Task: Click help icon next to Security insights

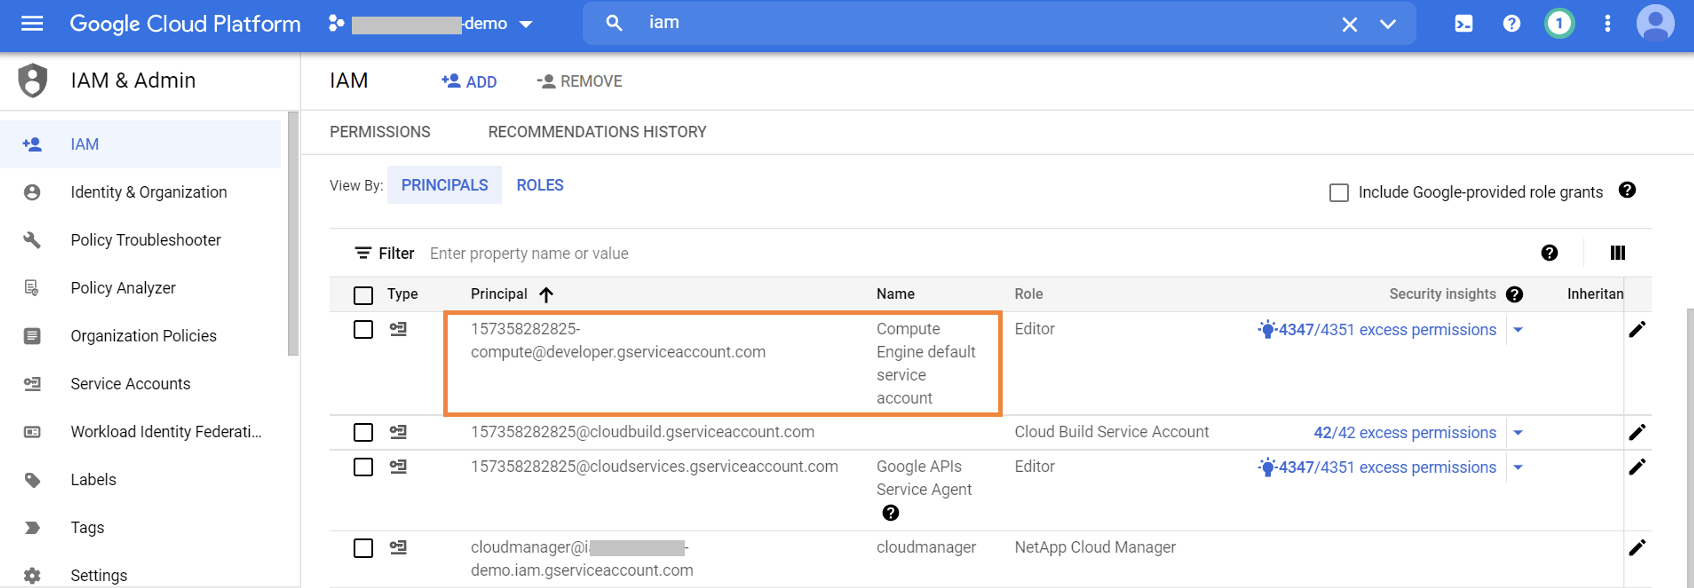Action: point(1514,294)
